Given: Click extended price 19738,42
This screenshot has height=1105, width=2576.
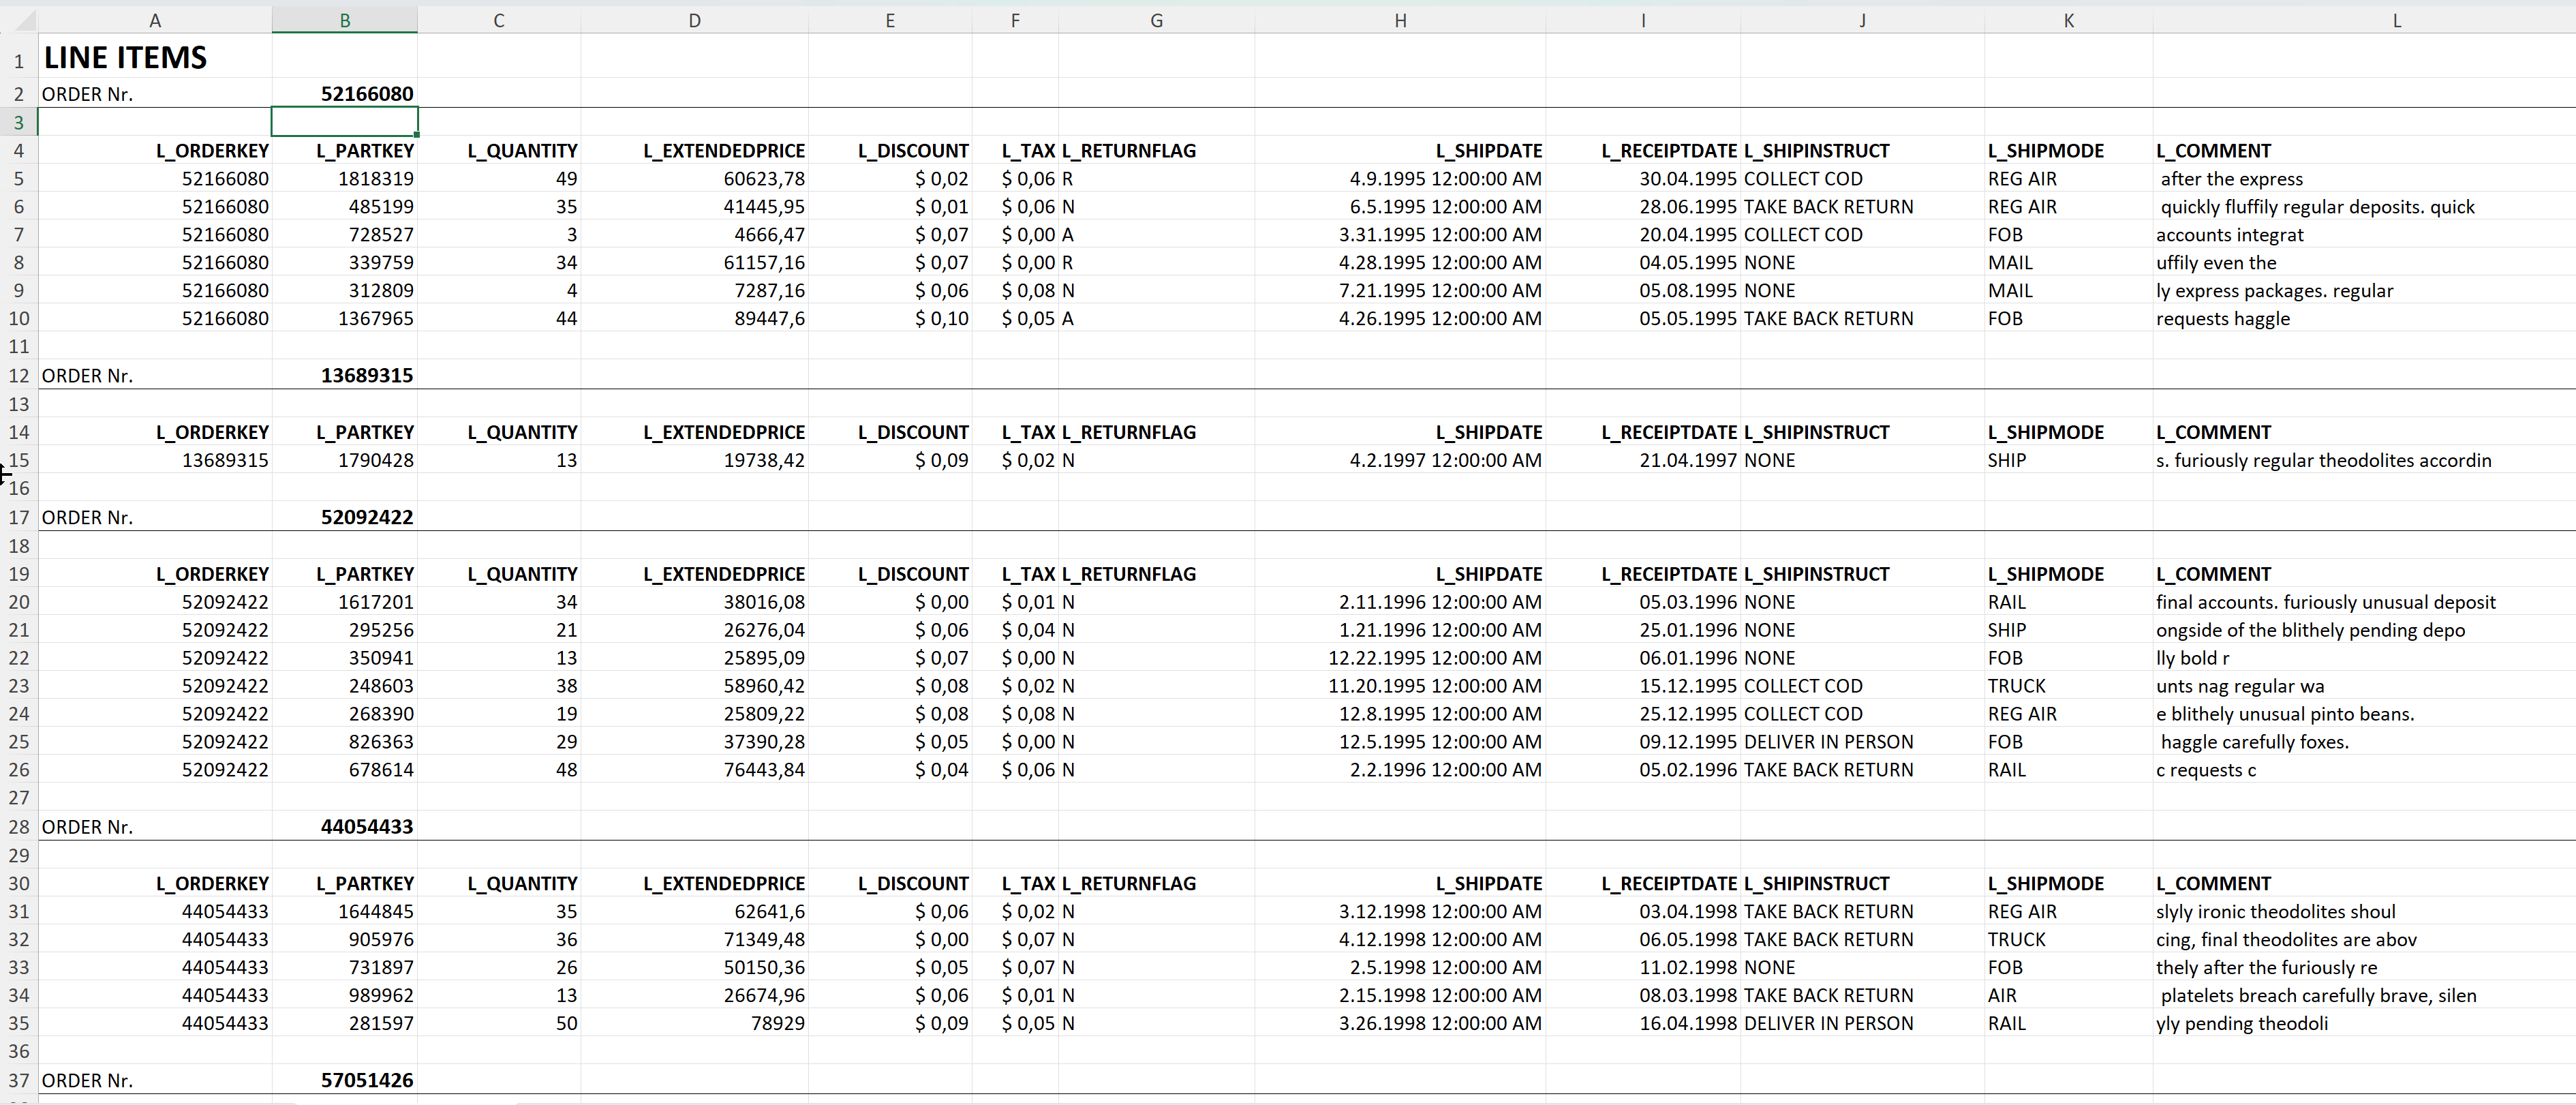Looking at the screenshot, I should (x=764, y=461).
